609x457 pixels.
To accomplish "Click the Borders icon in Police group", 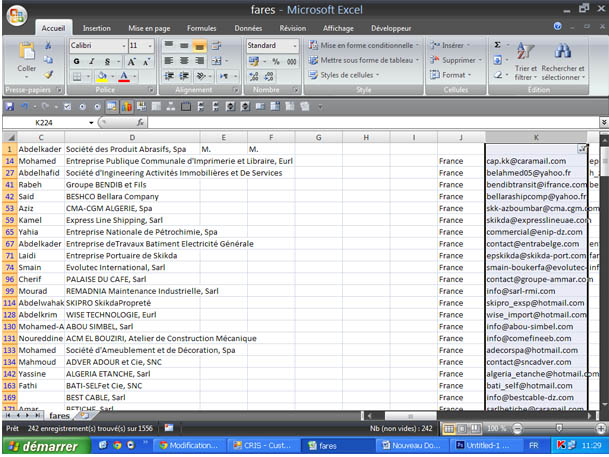I will [77, 76].
